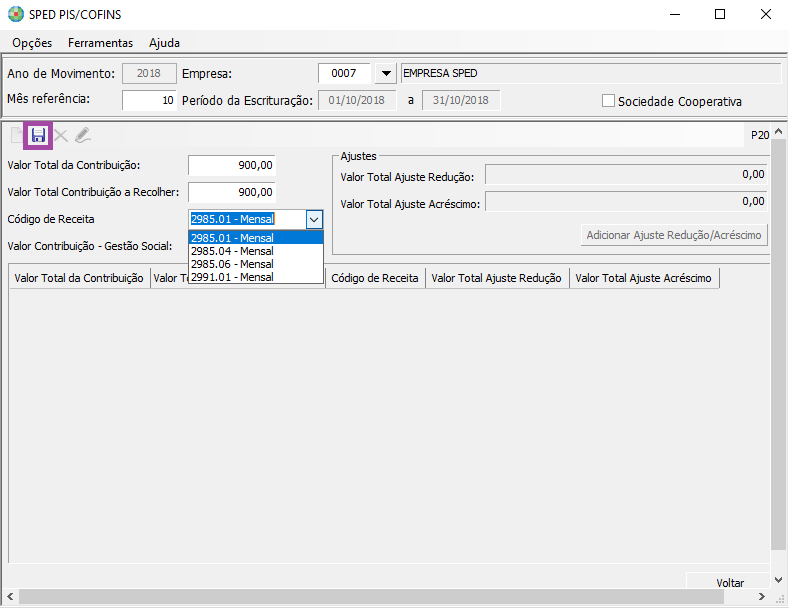Screen dimensions: 789x608
Task: Click the Mês referência input field
Action: pyautogui.click(x=149, y=100)
